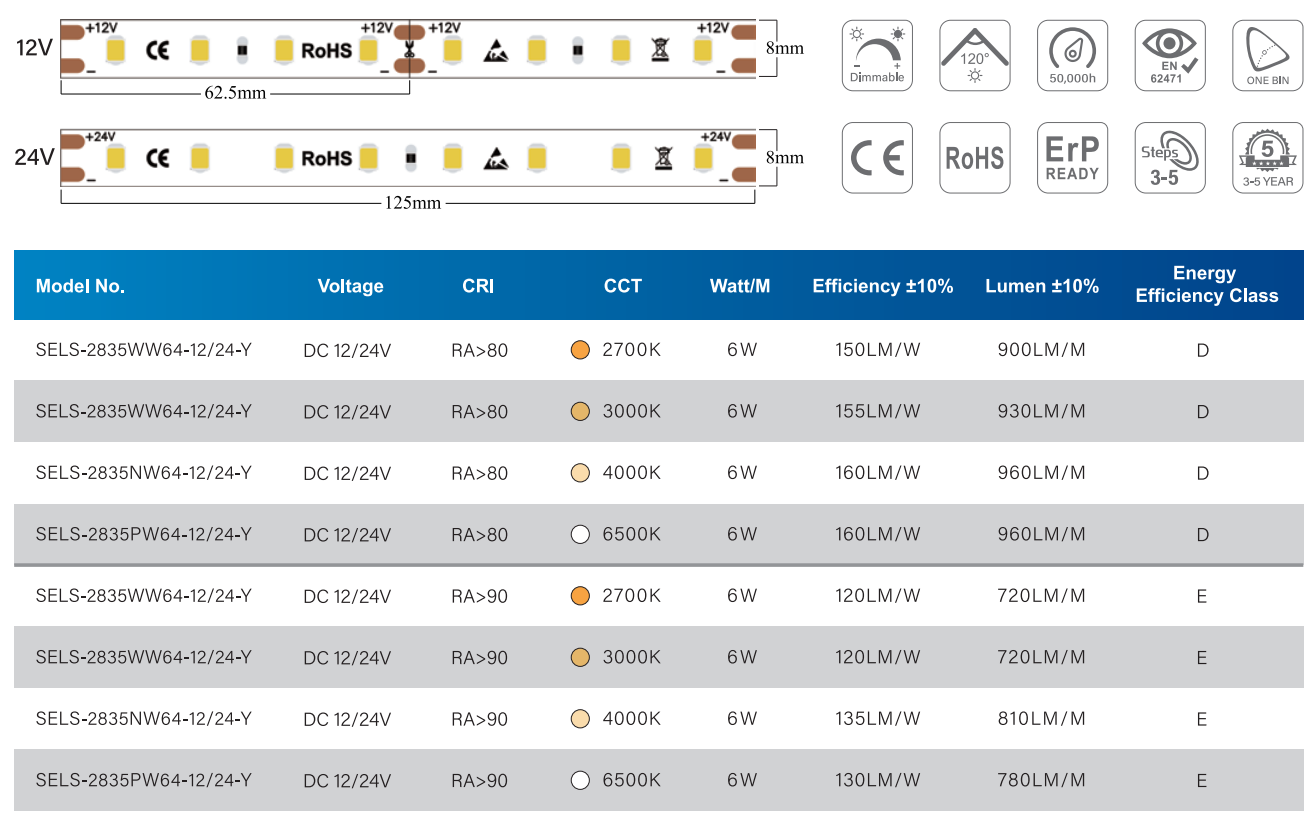Screen dimensions: 1315x820
Task: Click the Dimmable feature icon
Action: point(877,55)
